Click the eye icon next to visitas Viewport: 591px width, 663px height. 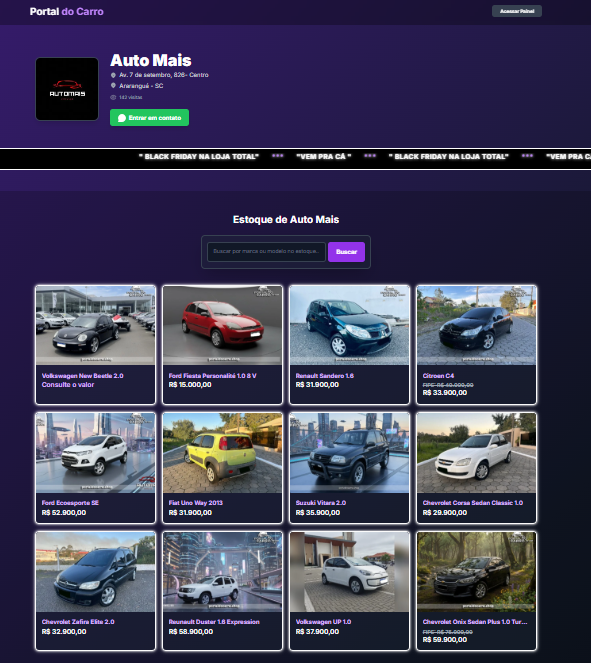[x=113, y=97]
